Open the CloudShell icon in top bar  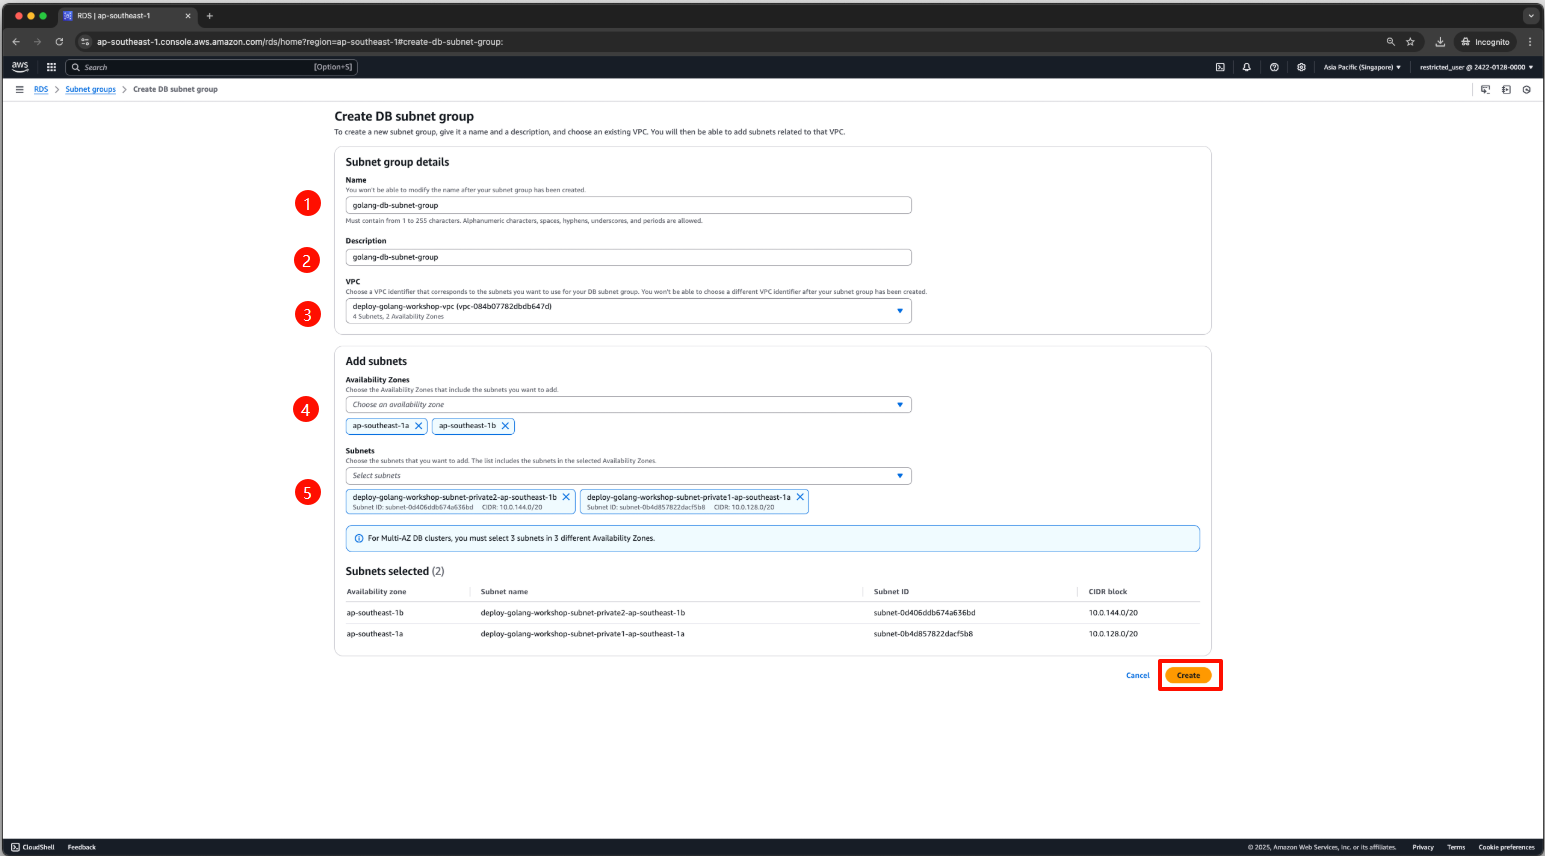[x=1220, y=67]
